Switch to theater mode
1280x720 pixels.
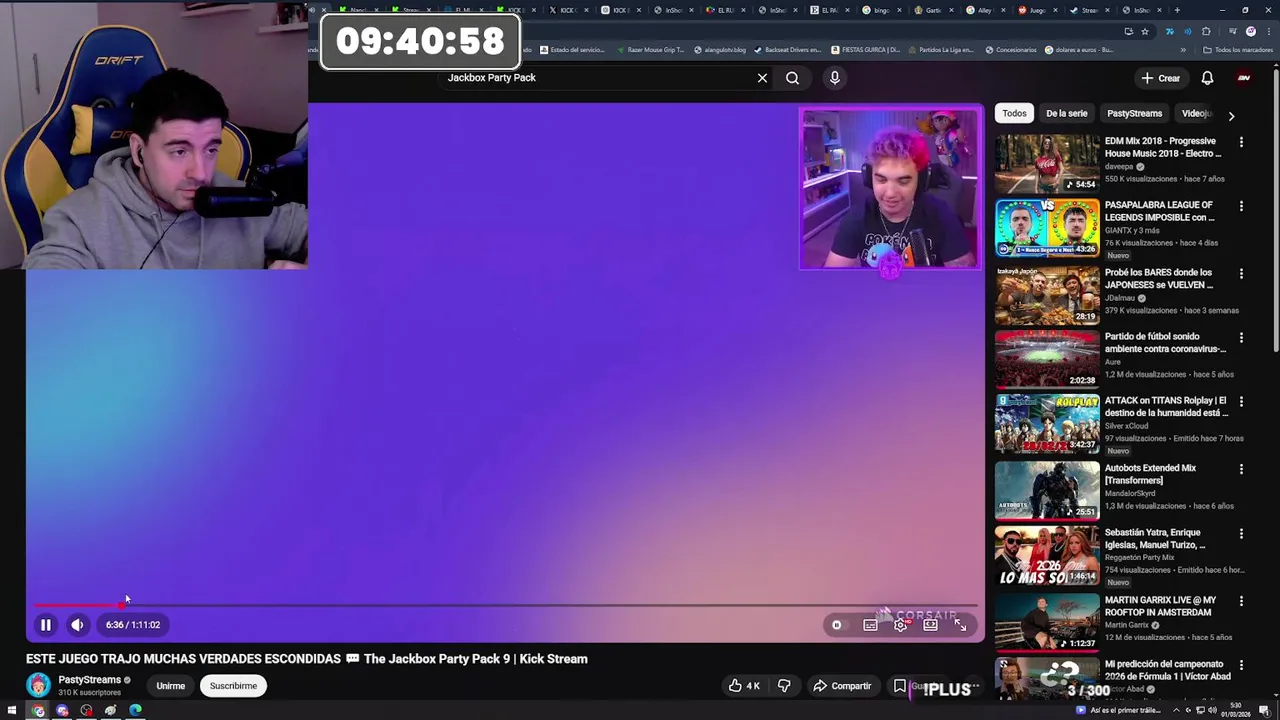point(930,625)
